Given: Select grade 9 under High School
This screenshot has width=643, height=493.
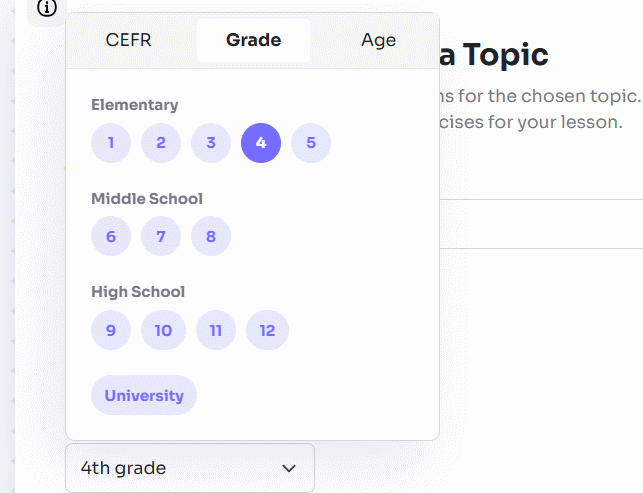Looking at the screenshot, I should (111, 330).
